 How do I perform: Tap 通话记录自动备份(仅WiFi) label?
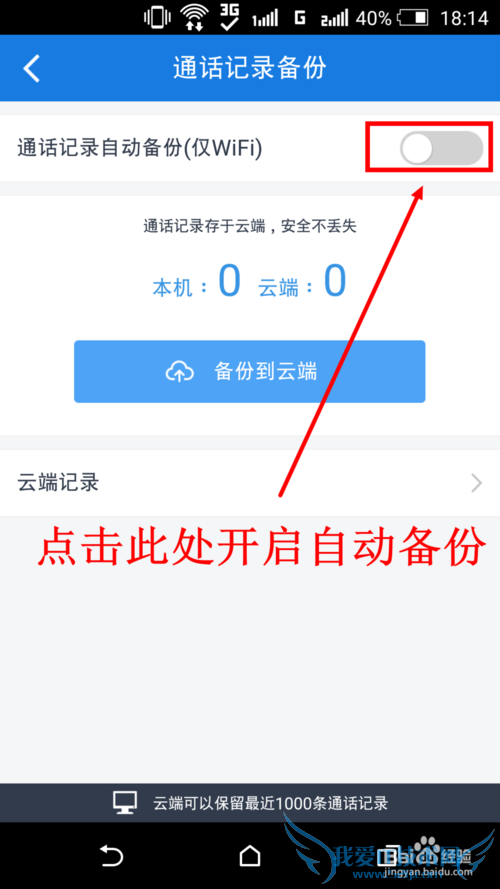[x=139, y=149]
